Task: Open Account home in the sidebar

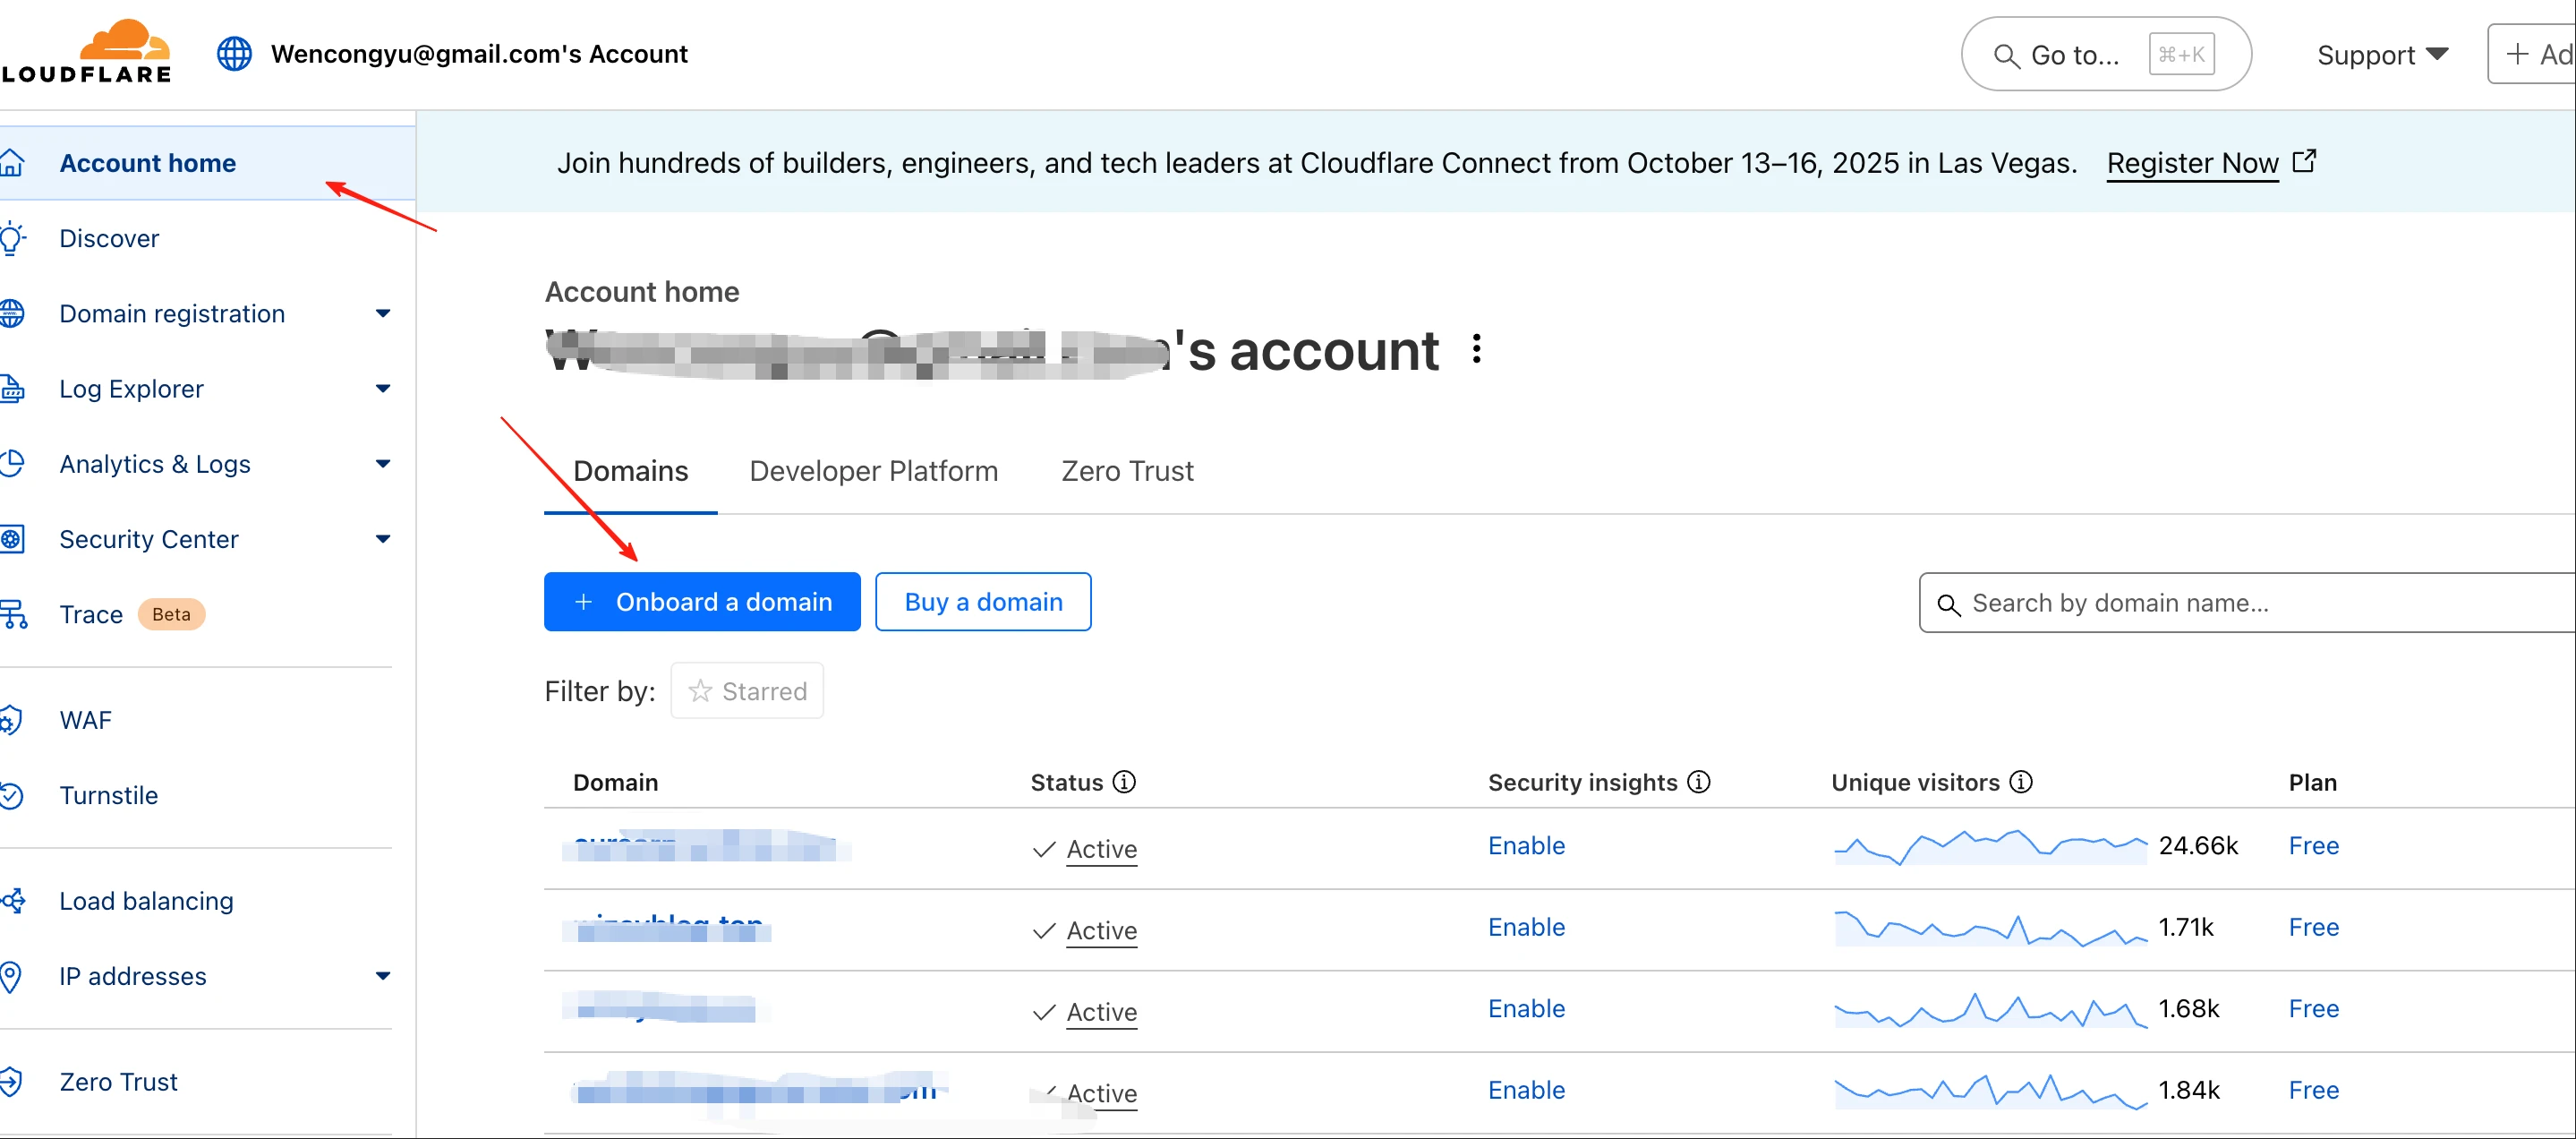Action: click(207, 163)
